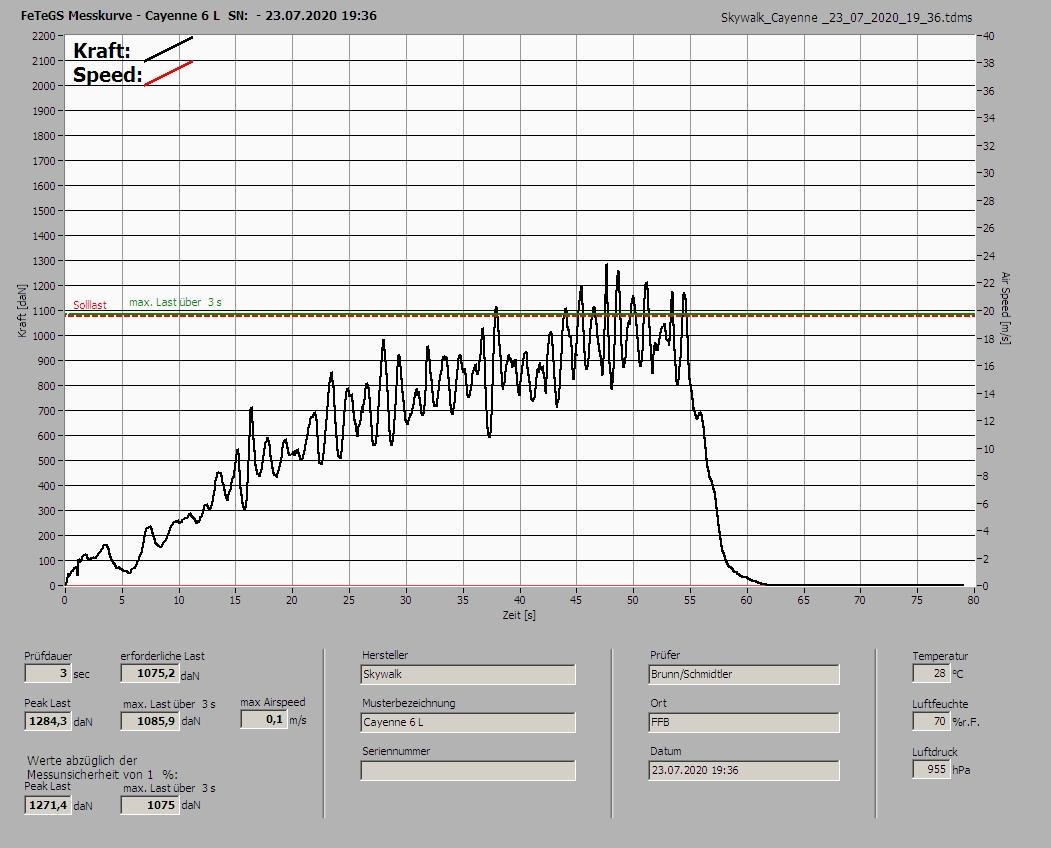Click the Prüfer field Brunn/Schmidtler

coord(744,674)
